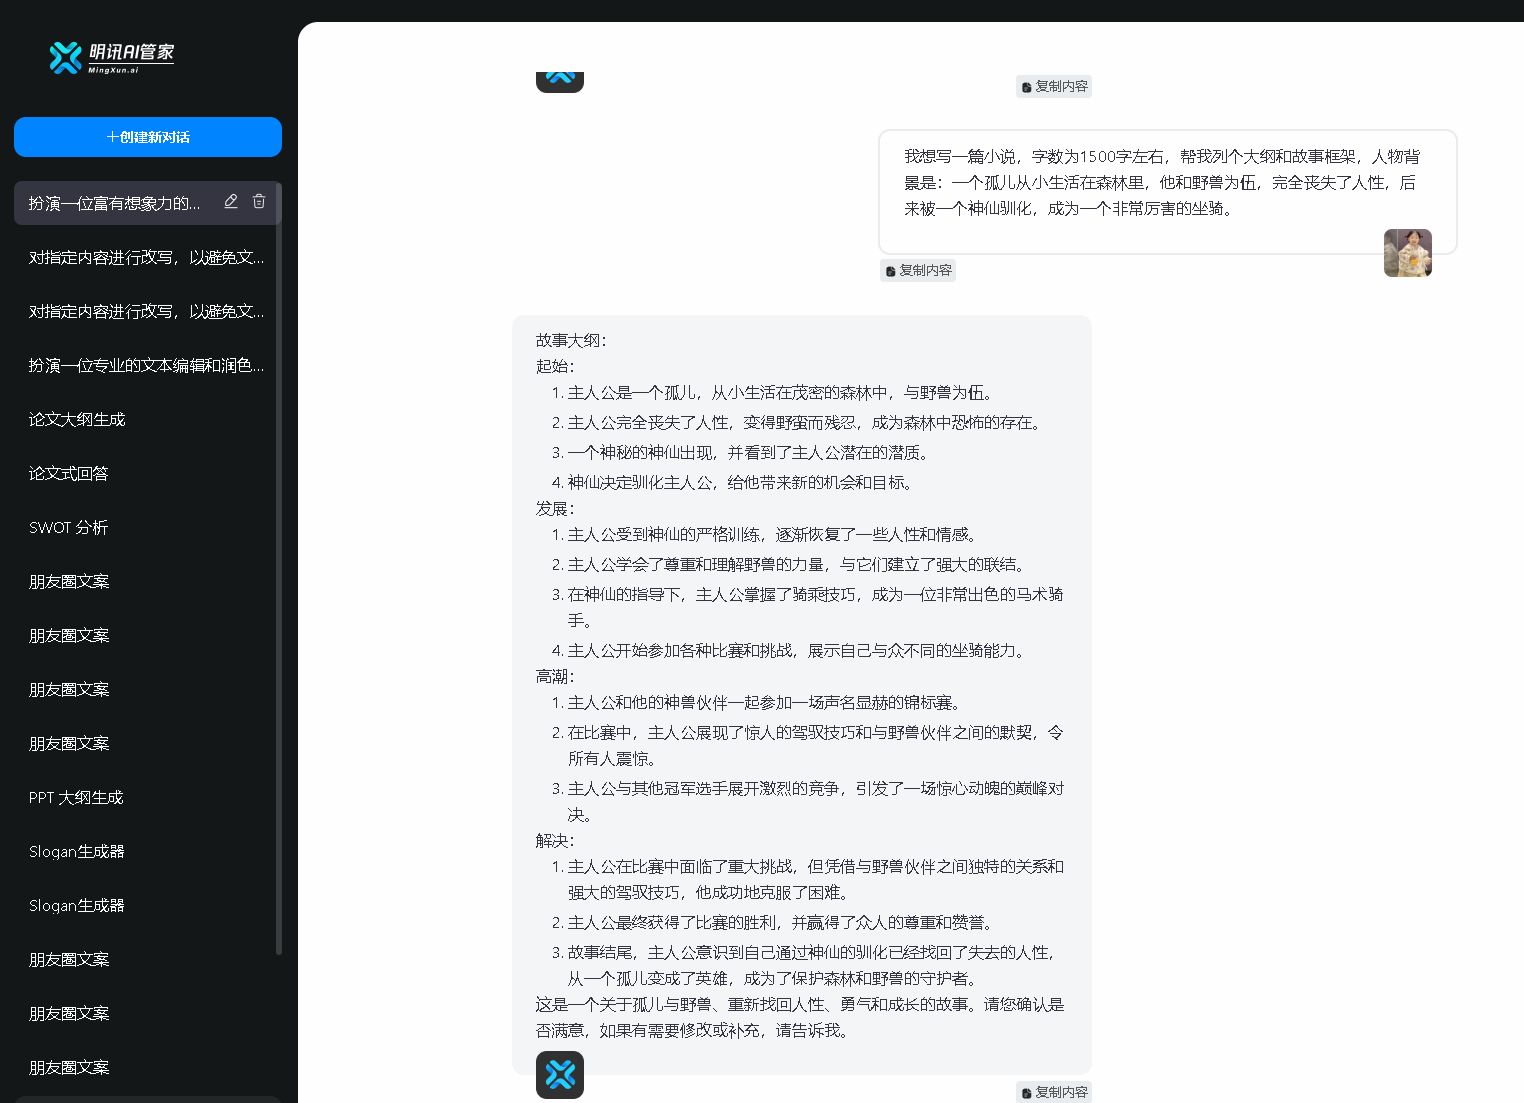The image size is (1524, 1103).
Task: Click the edit pencil icon on the first conversation
Action: [x=231, y=201]
